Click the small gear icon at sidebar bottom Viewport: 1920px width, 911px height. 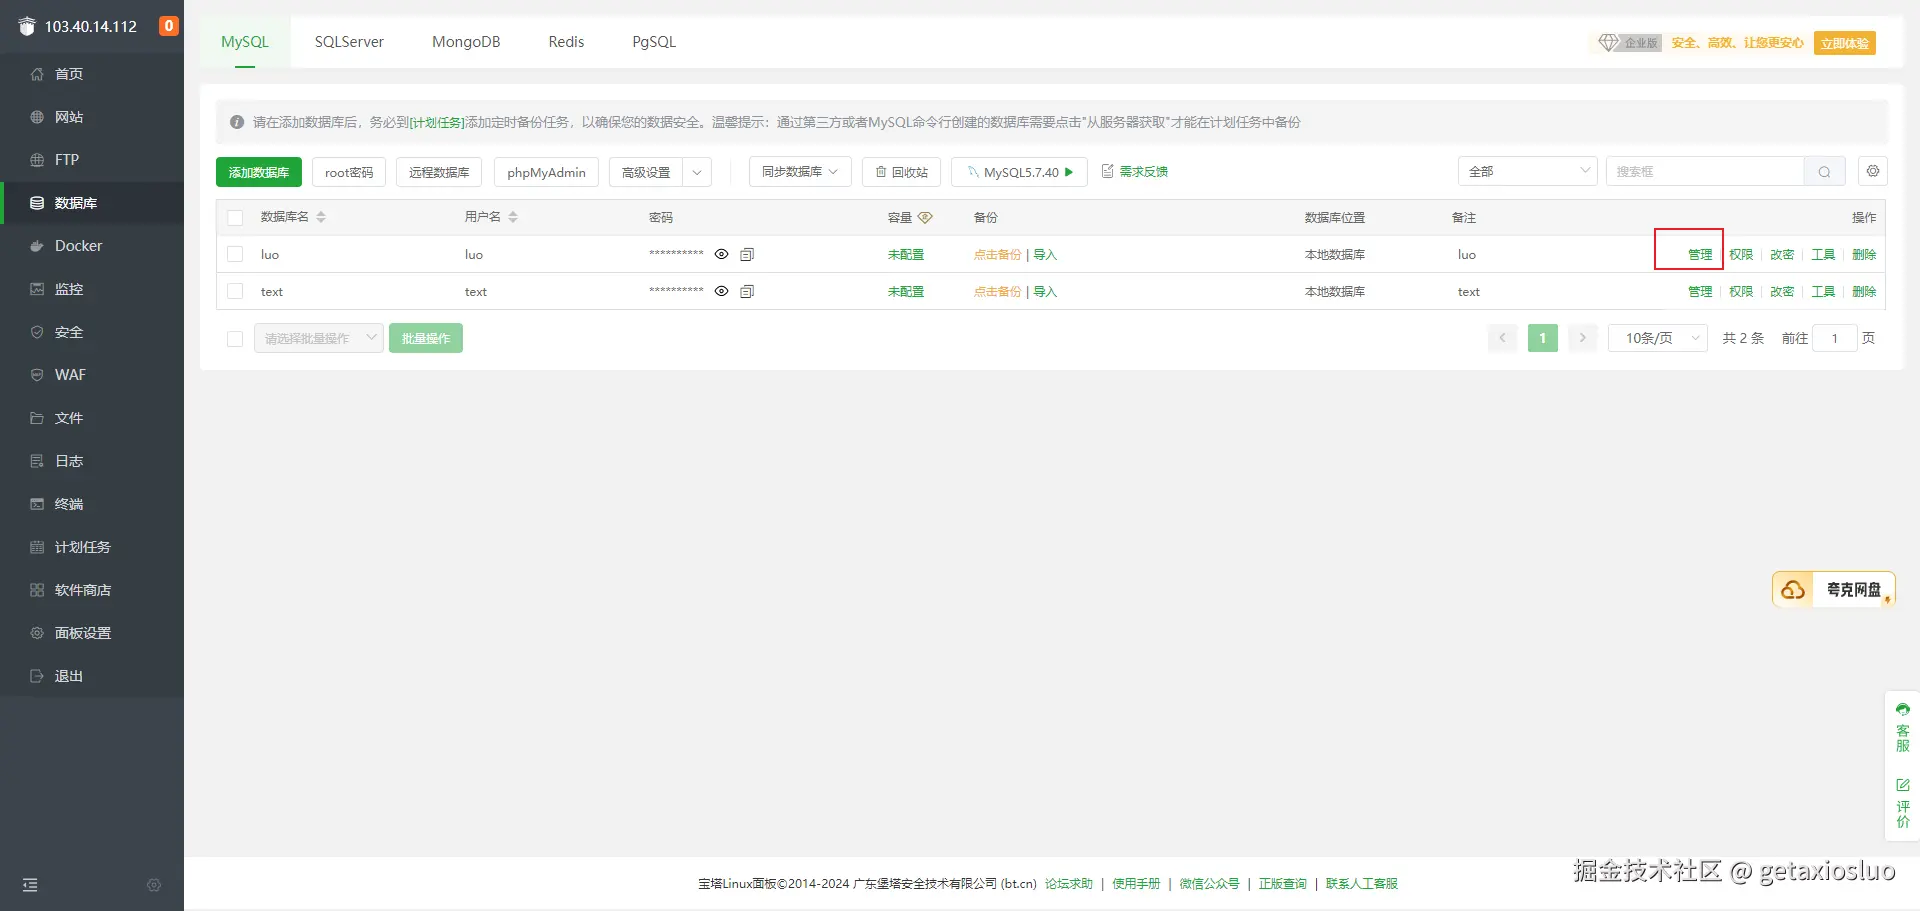click(x=154, y=885)
